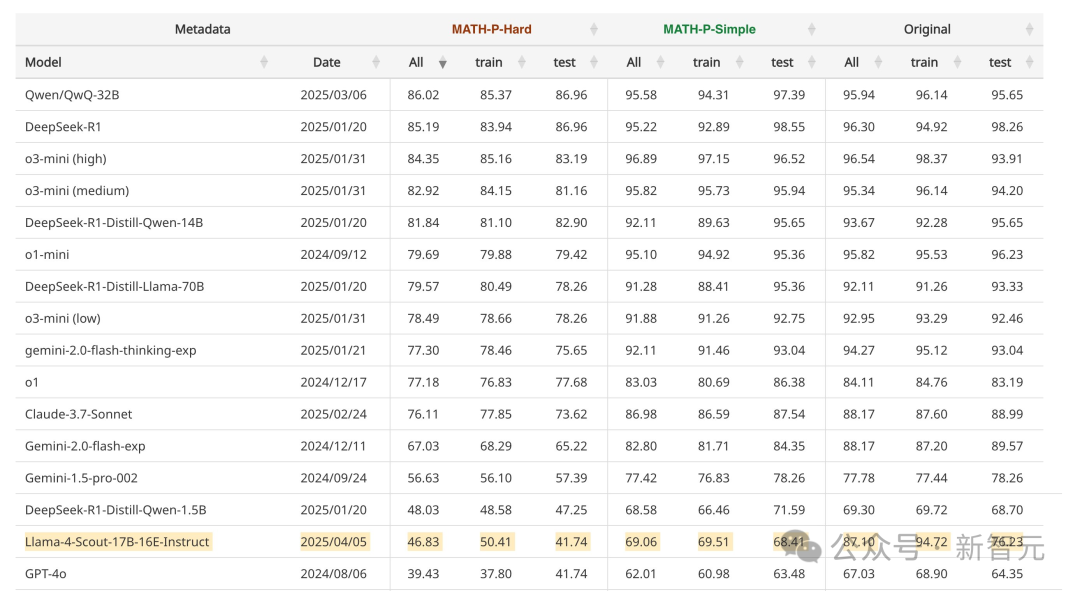This screenshot has width=1080, height=591.
Task: Click the Metadata group header
Action: [202, 29]
